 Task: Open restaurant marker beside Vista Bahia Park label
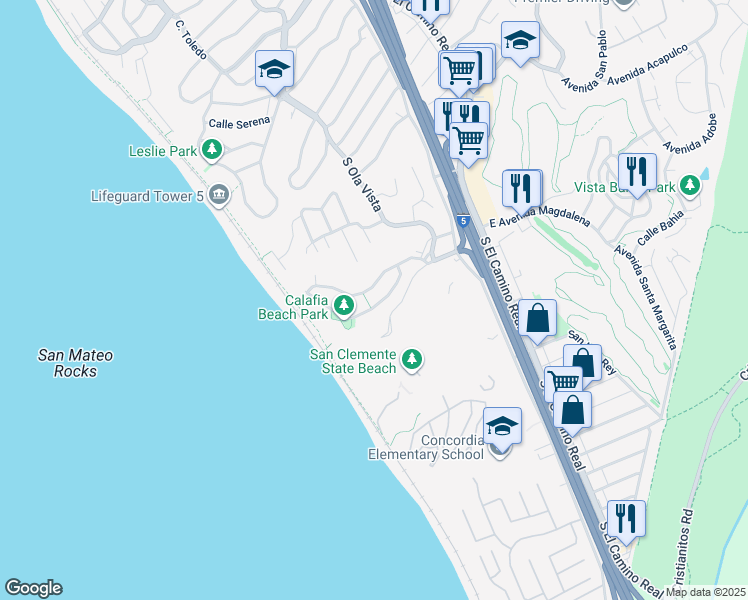(637, 175)
